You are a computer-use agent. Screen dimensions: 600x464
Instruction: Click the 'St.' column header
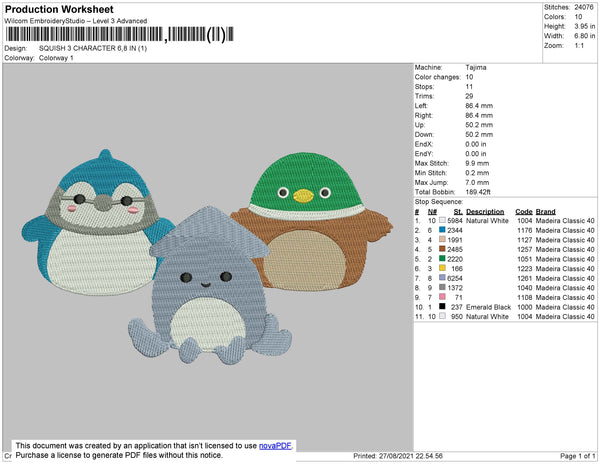(x=458, y=212)
